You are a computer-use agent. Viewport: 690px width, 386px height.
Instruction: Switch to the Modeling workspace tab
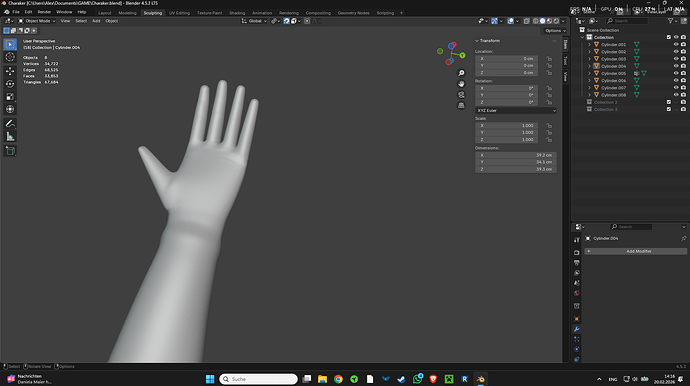coord(128,13)
